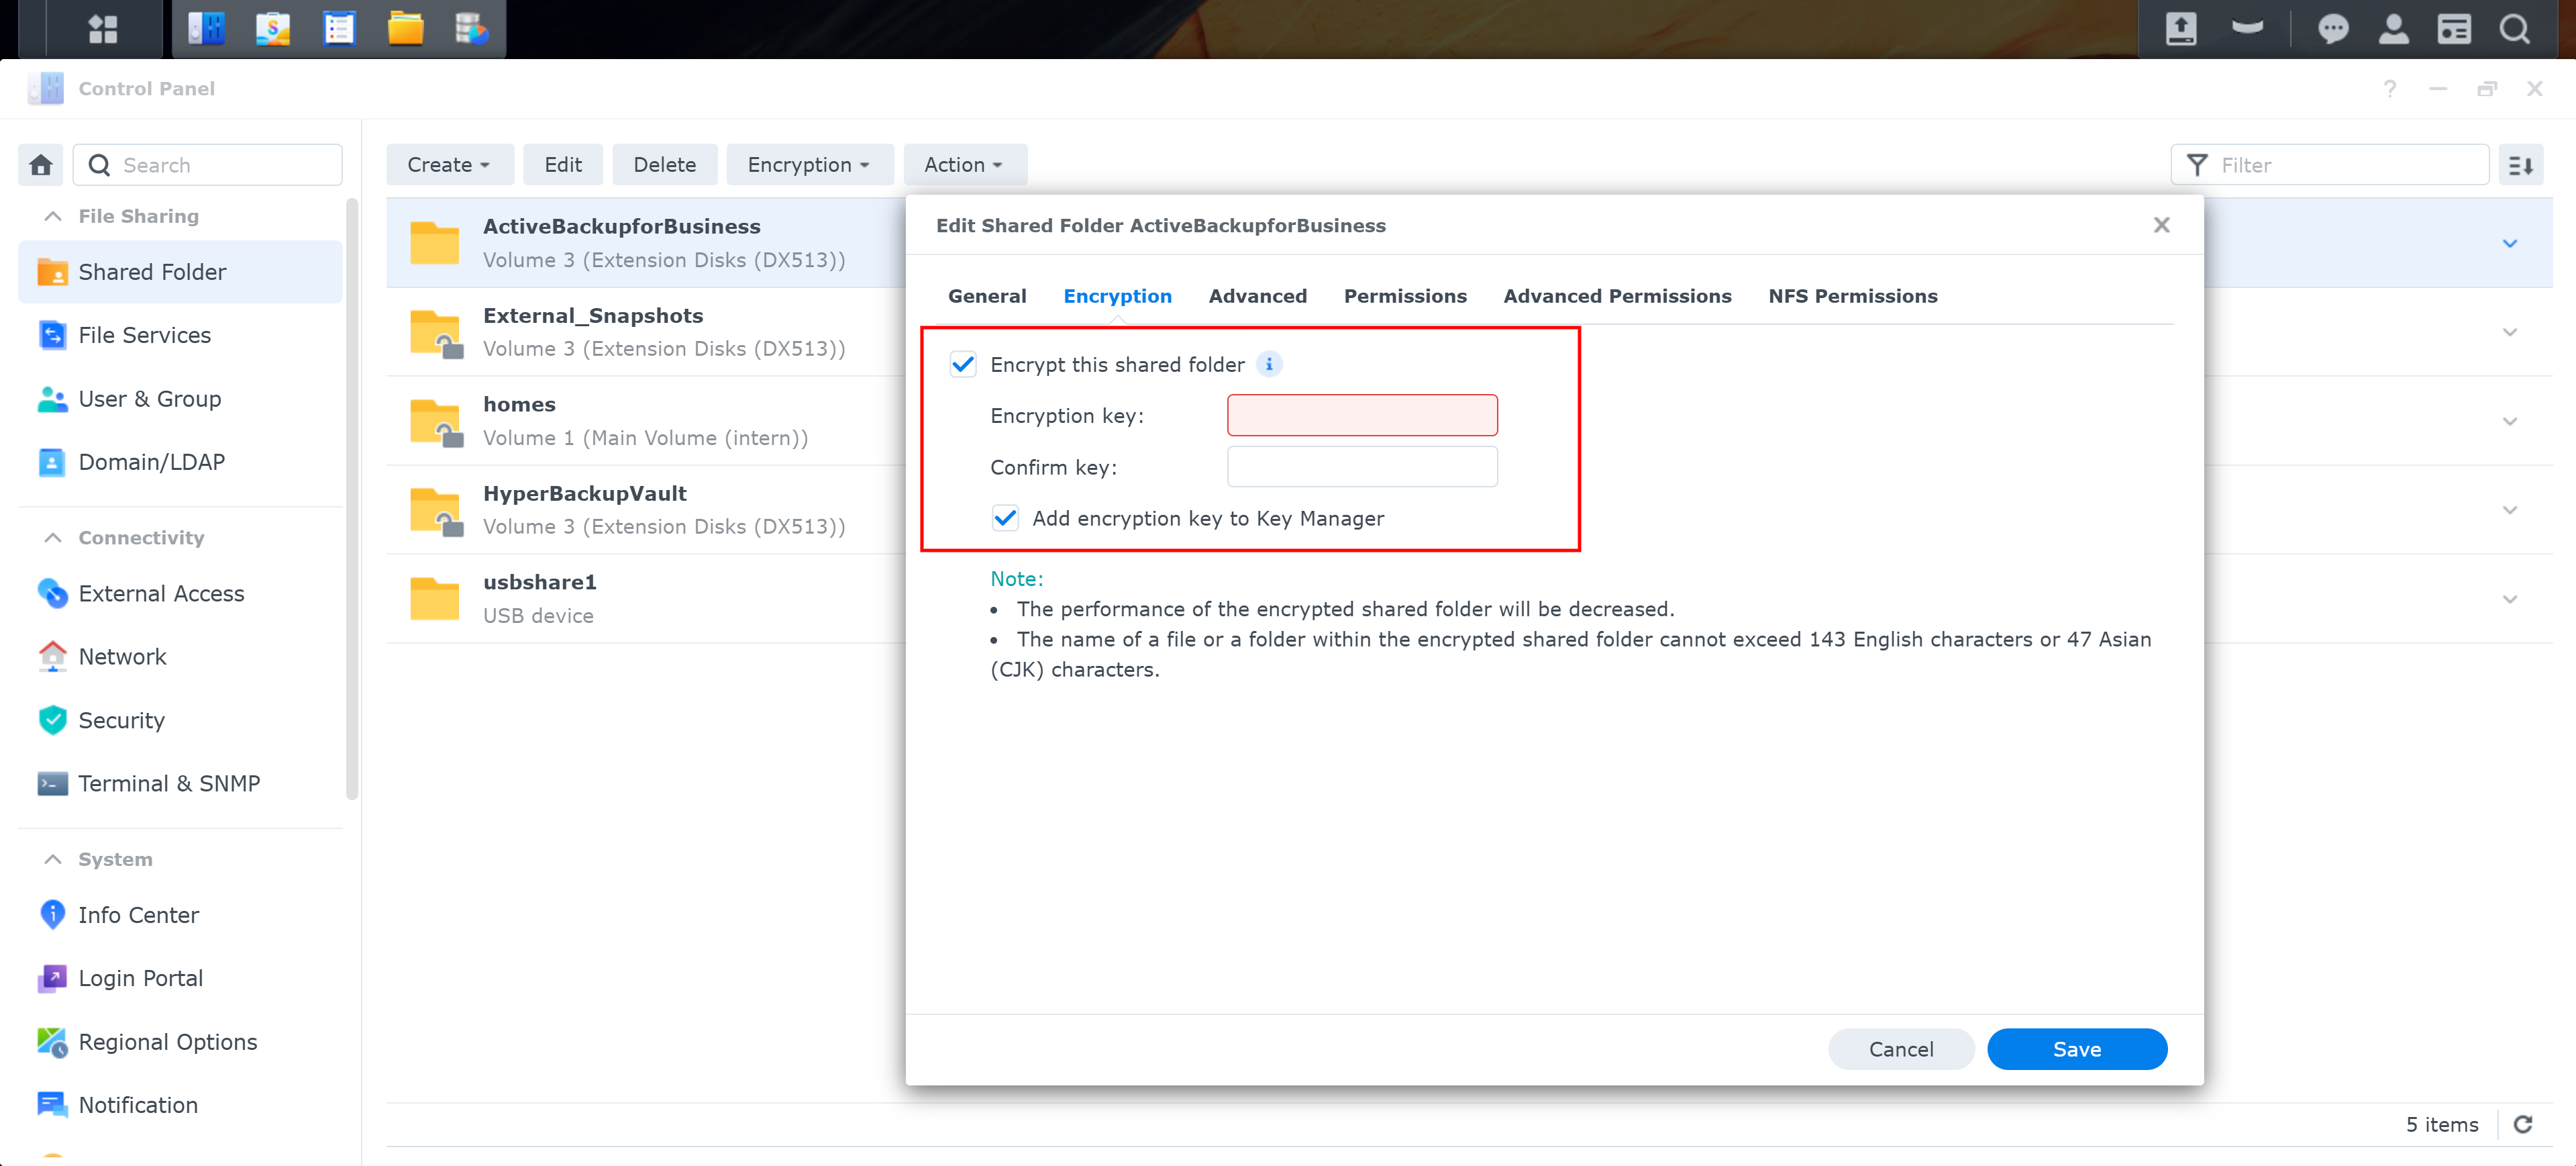This screenshot has width=2576, height=1166.
Task: Open the upload queue icon
Action: pyautogui.click(x=2181, y=29)
